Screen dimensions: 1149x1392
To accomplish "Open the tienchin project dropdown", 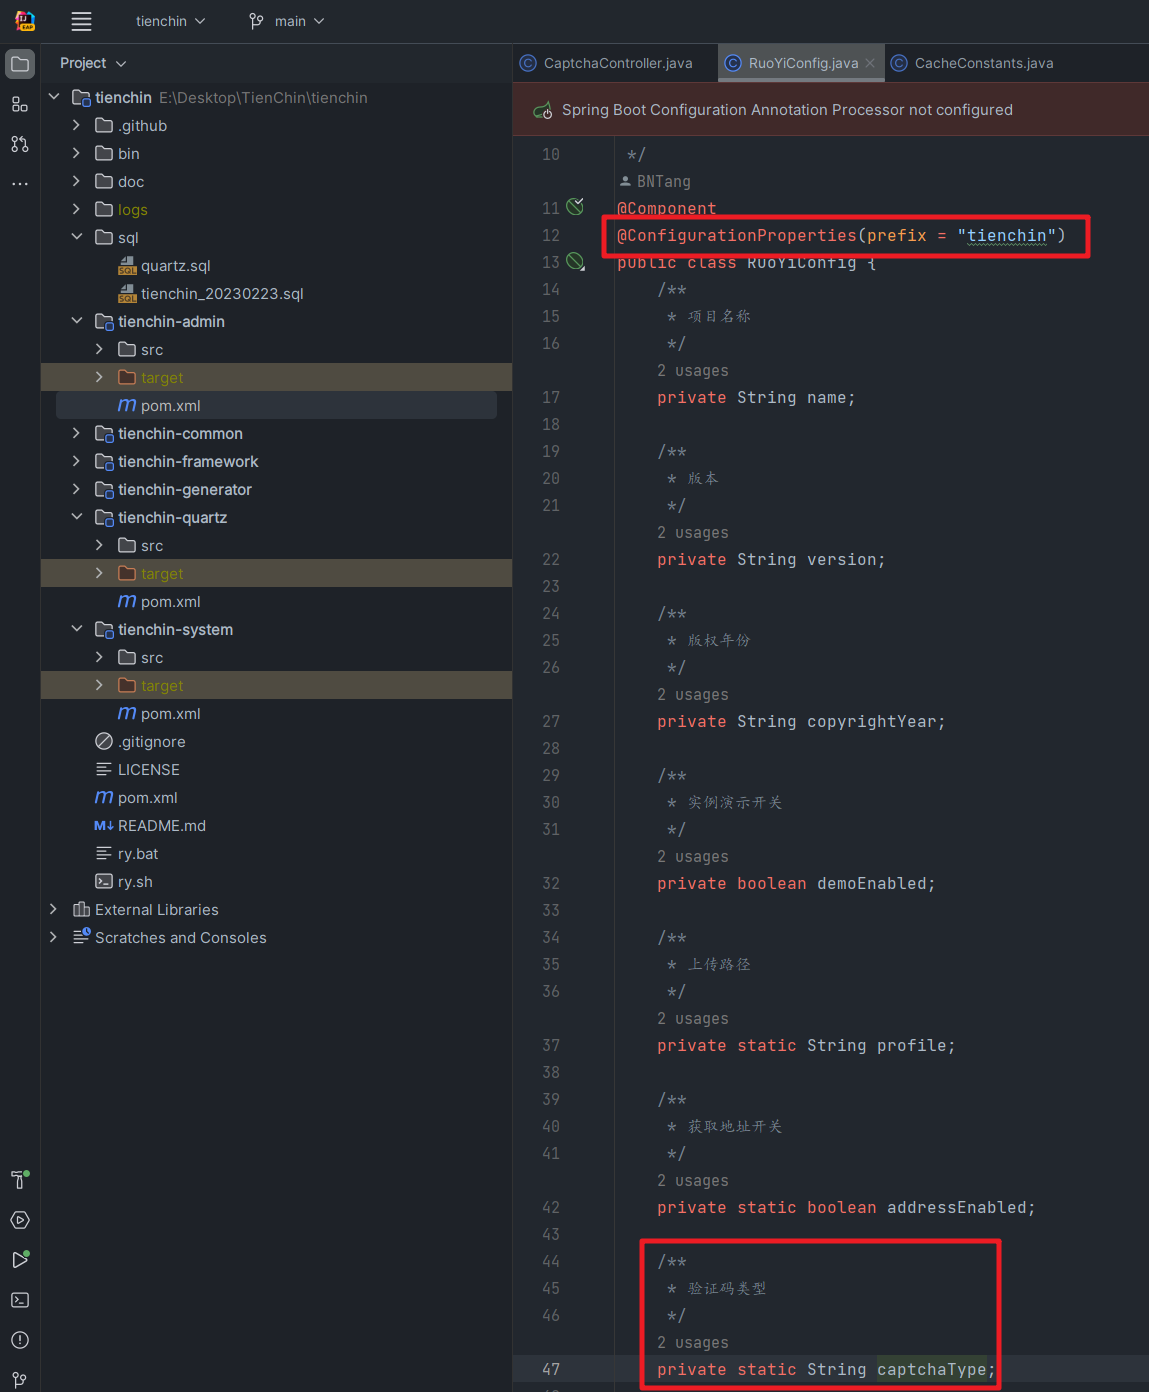I will click(170, 21).
